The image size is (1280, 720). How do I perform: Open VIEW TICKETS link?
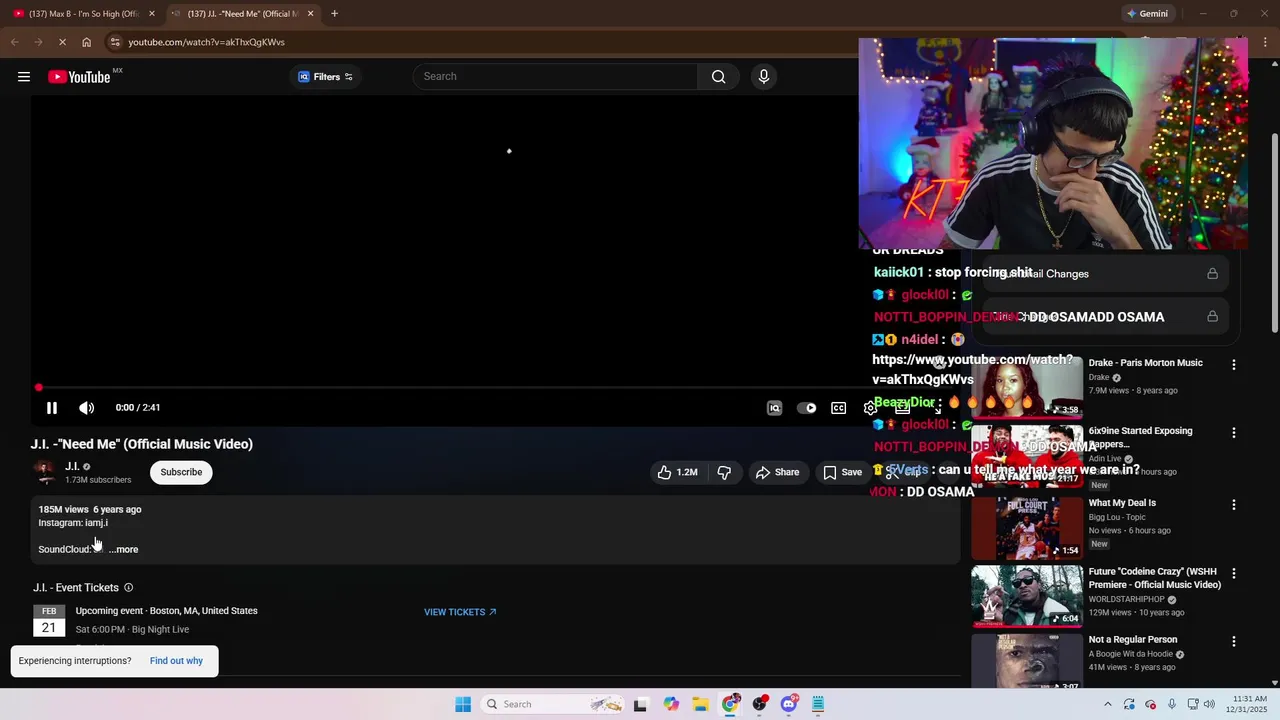click(460, 612)
